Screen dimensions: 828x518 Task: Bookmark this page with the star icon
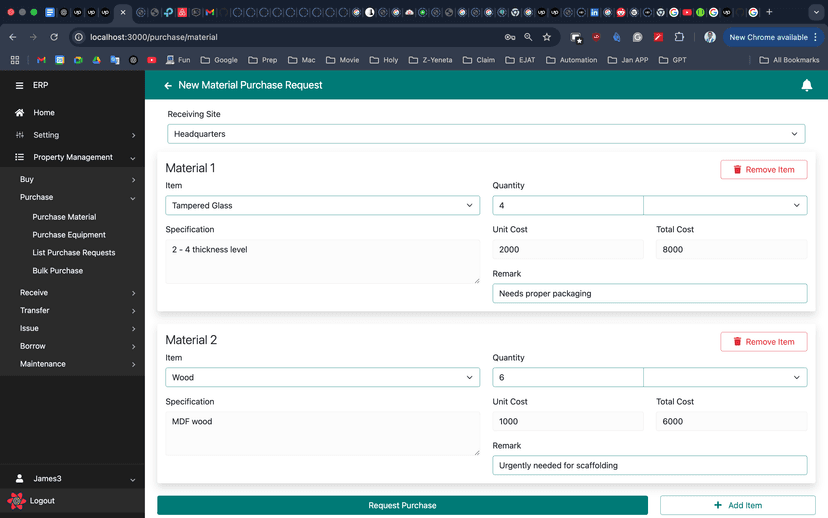547,37
